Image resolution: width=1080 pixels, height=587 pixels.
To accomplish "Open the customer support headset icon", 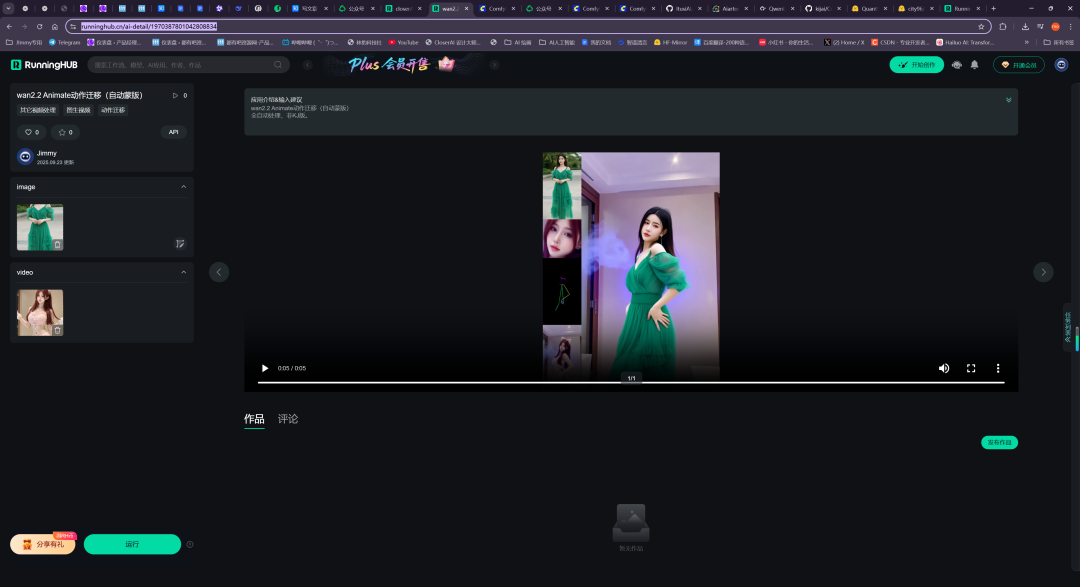I will click(957, 65).
